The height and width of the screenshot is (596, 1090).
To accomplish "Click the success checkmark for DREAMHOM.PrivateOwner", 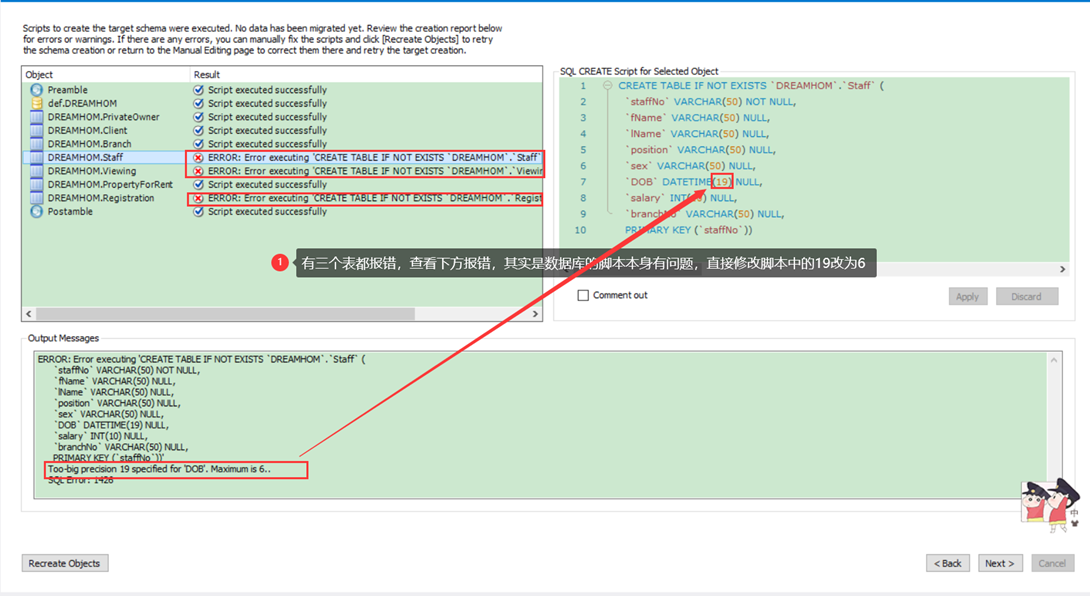I will [x=199, y=117].
